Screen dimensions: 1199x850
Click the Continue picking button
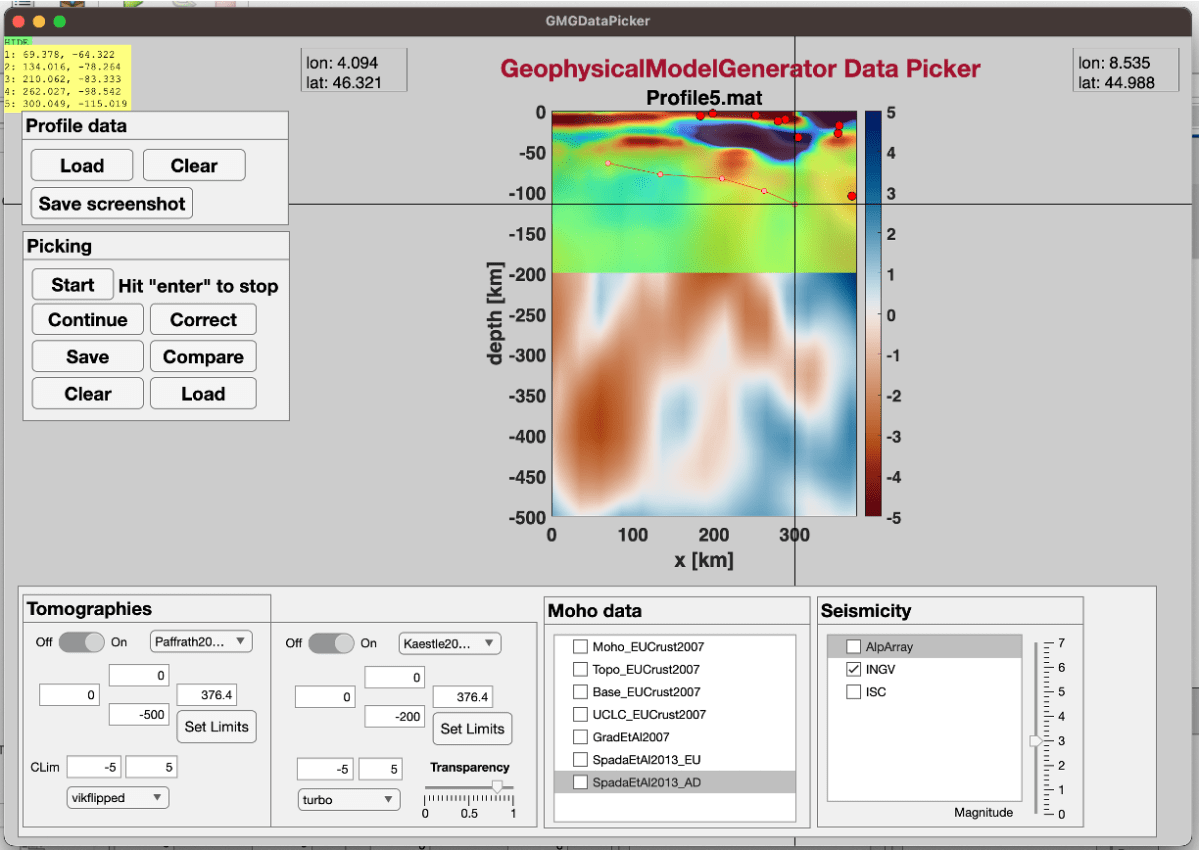(88, 320)
